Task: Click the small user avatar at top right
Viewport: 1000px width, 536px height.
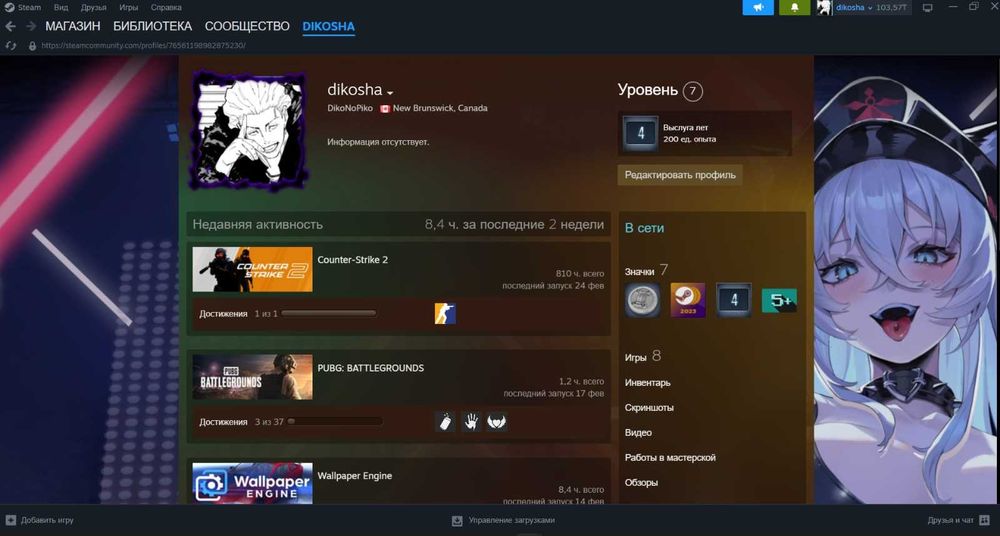Action: (x=825, y=8)
